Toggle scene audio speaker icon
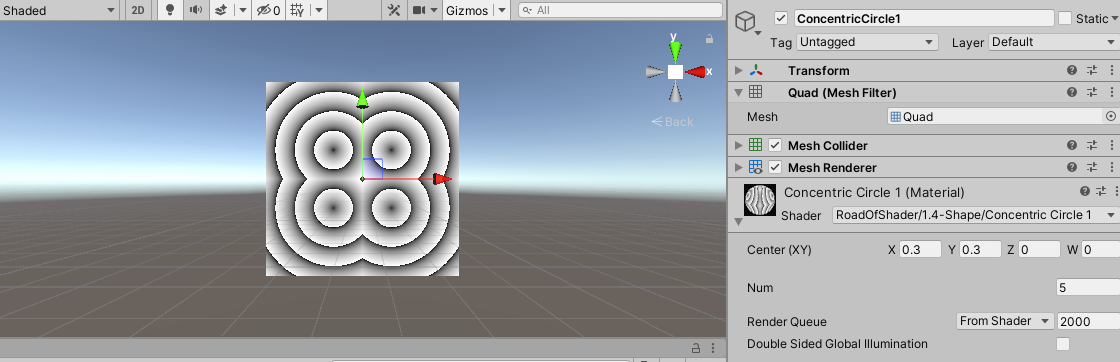Image resolution: width=1120 pixels, height=362 pixels. point(196,10)
